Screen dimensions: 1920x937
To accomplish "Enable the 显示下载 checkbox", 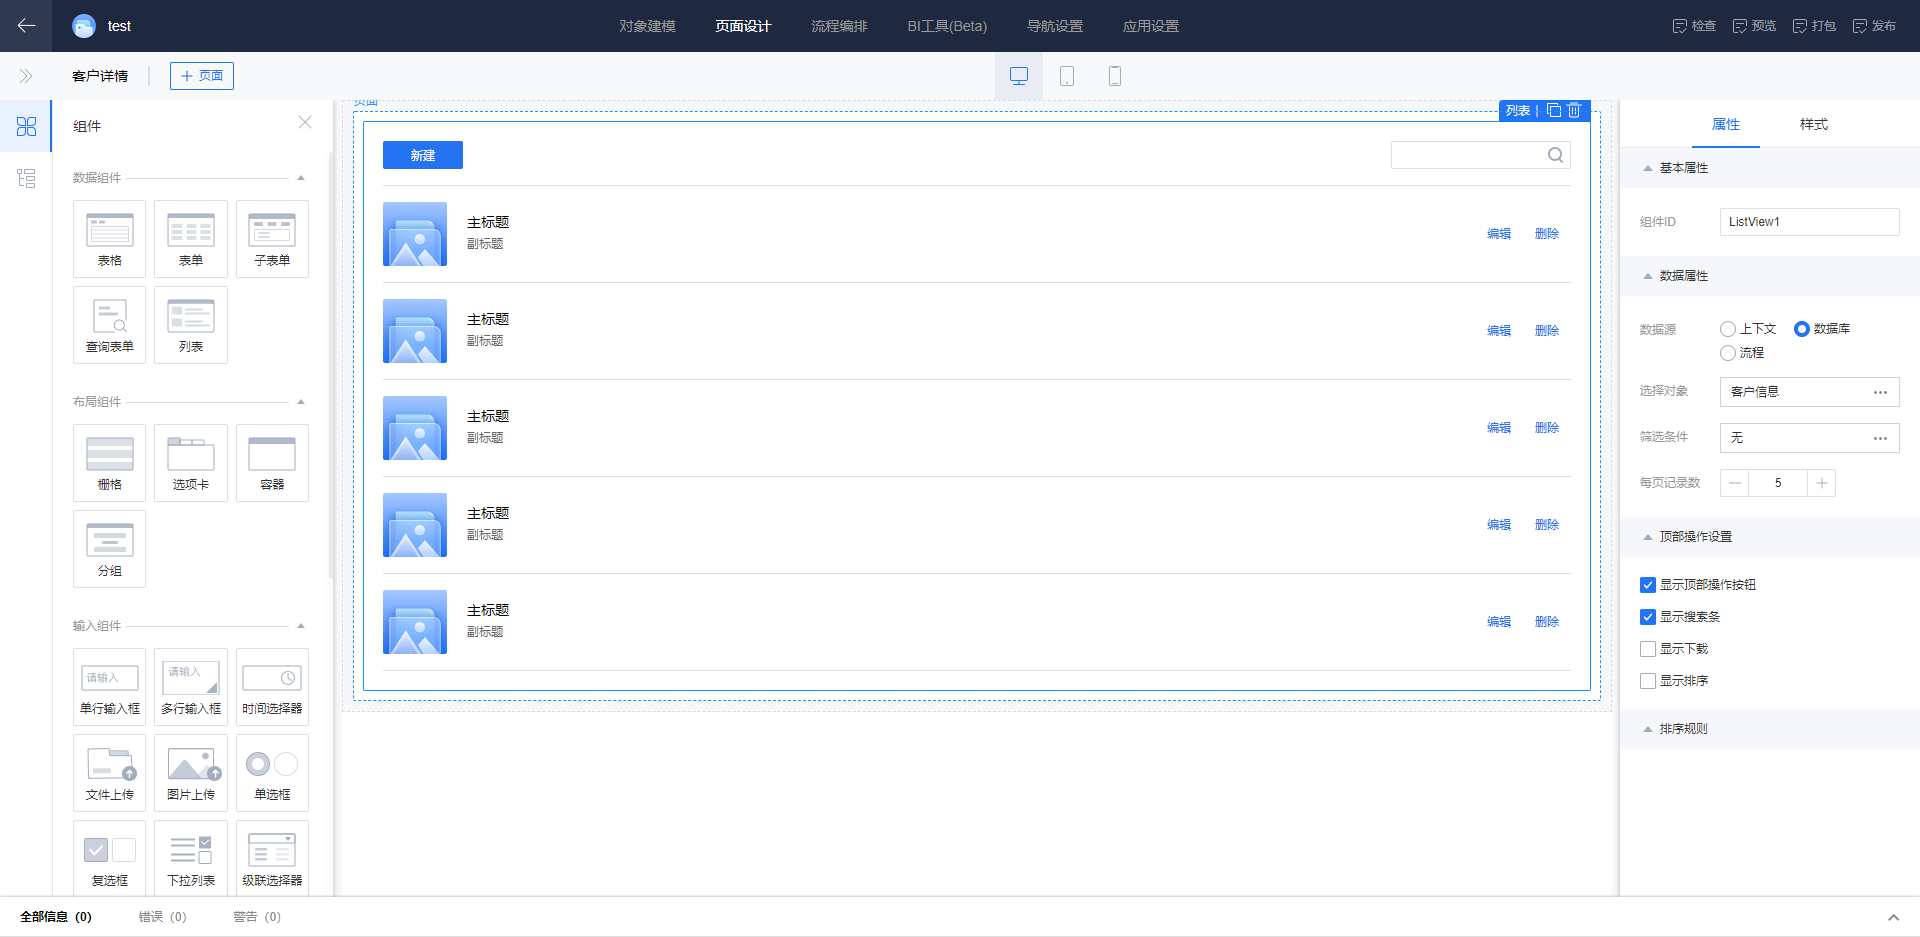I will point(1648,649).
